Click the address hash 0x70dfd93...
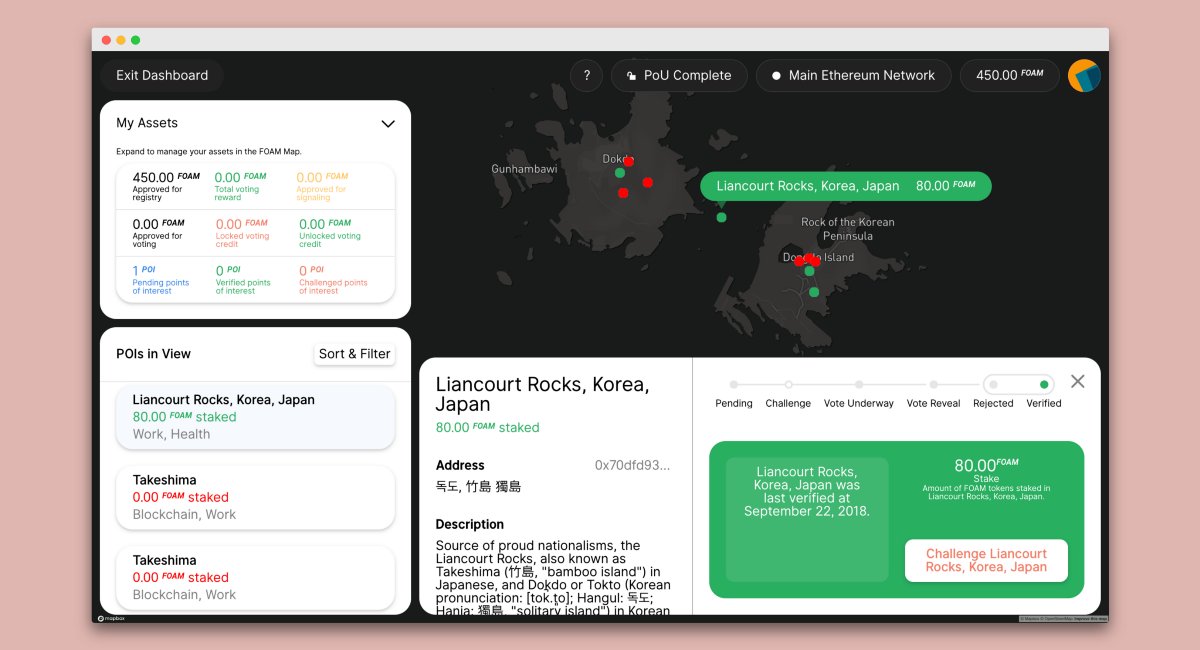The height and width of the screenshot is (650, 1200). tap(632, 465)
